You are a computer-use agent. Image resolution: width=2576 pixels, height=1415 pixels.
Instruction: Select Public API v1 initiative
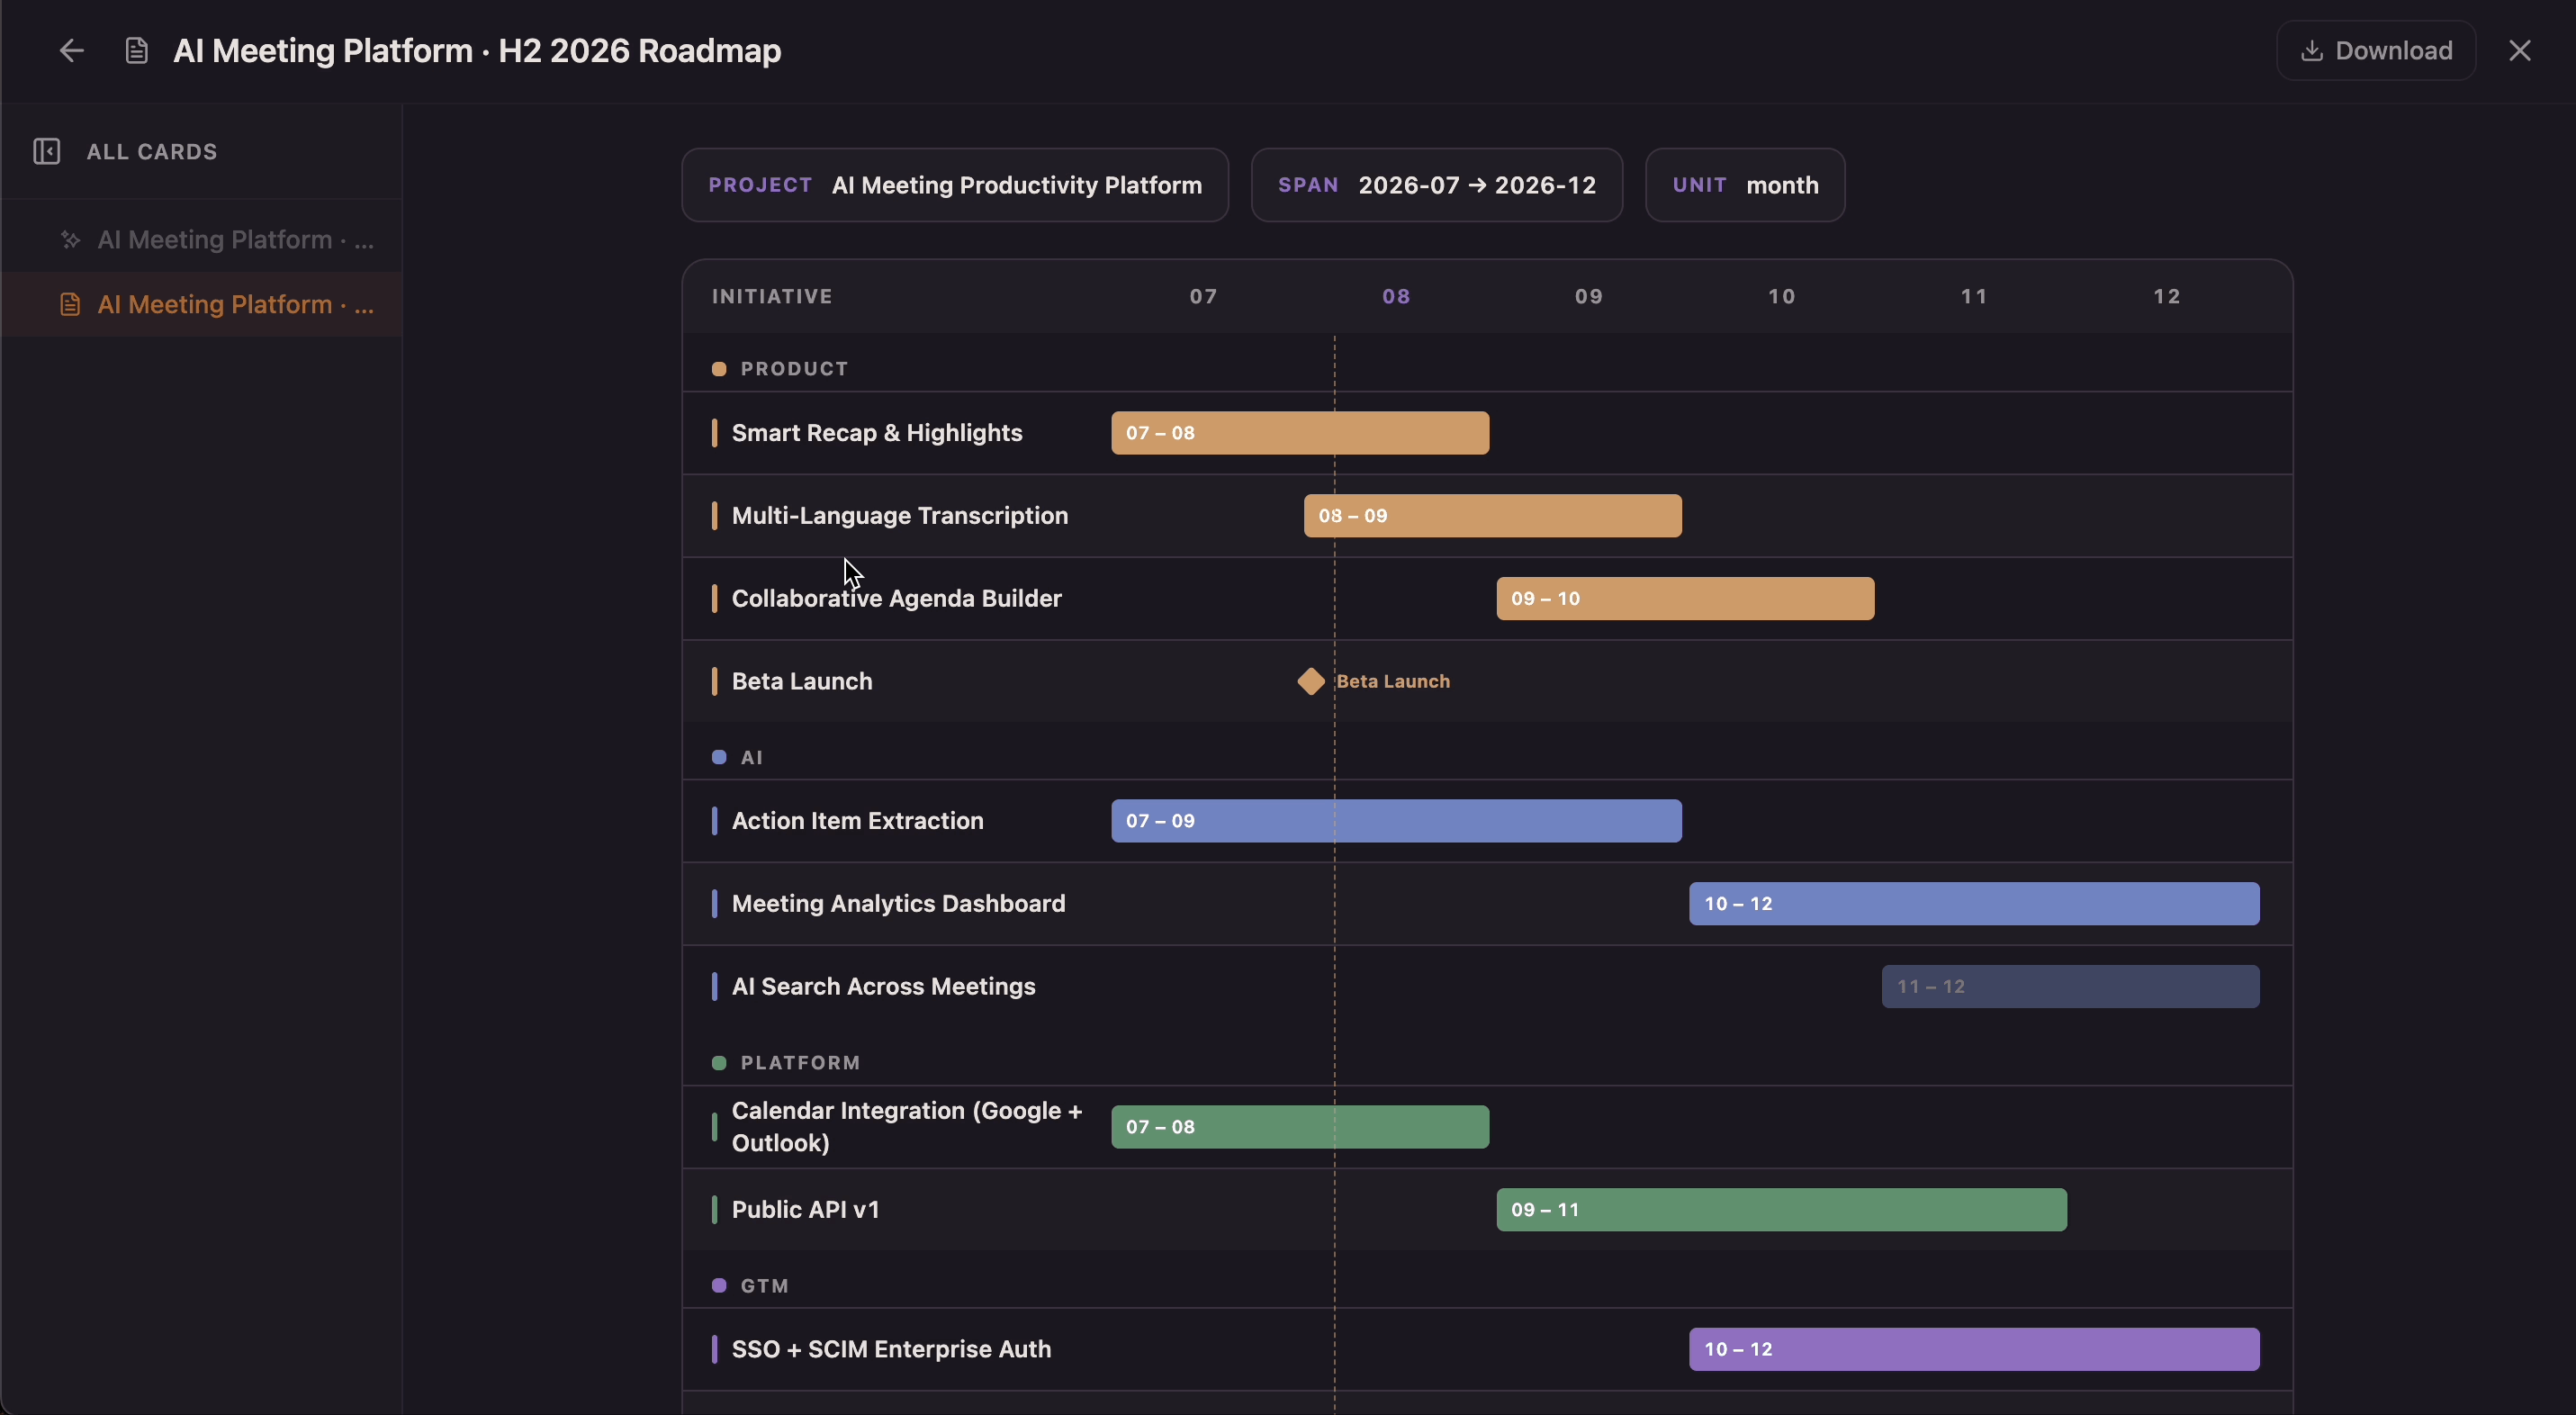tap(806, 1210)
